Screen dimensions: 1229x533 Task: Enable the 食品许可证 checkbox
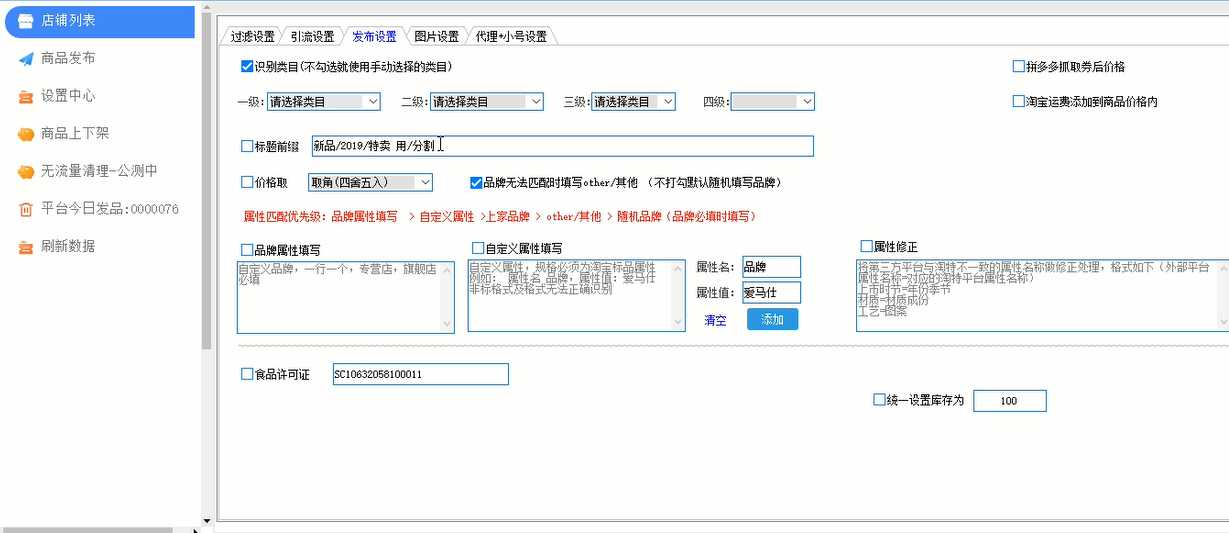coord(247,375)
